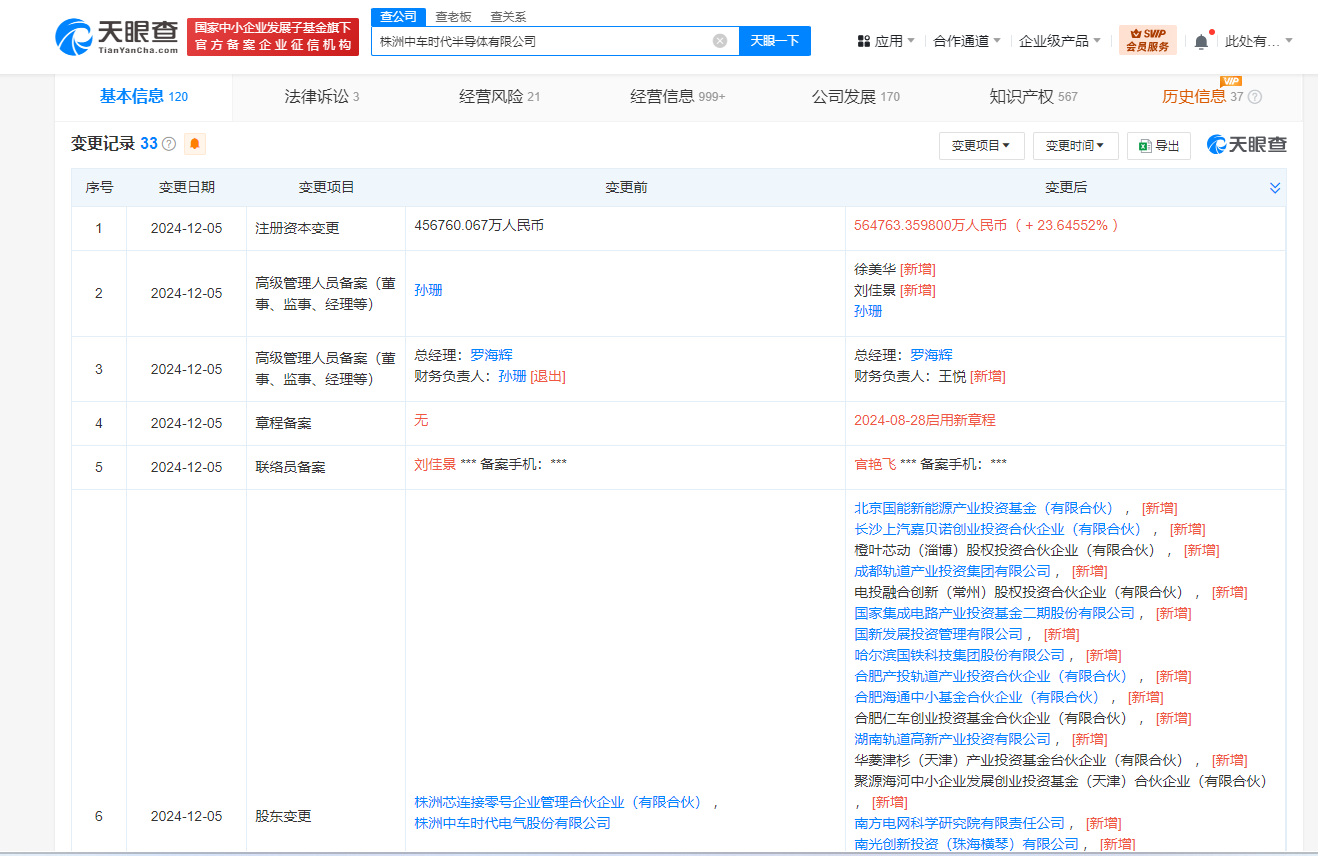The width and height of the screenshot is (1318, 856).
Task: Open 历史信息 VIP tab
Action: click(1202, 97)
